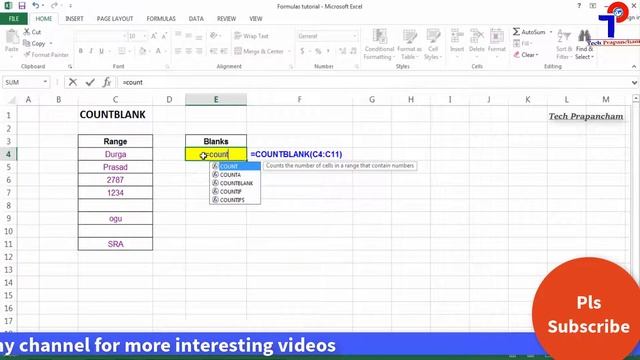Select COUNT in the autocomplete list
This screenshot has height=360, width=640.
click(x=235, y=167)
